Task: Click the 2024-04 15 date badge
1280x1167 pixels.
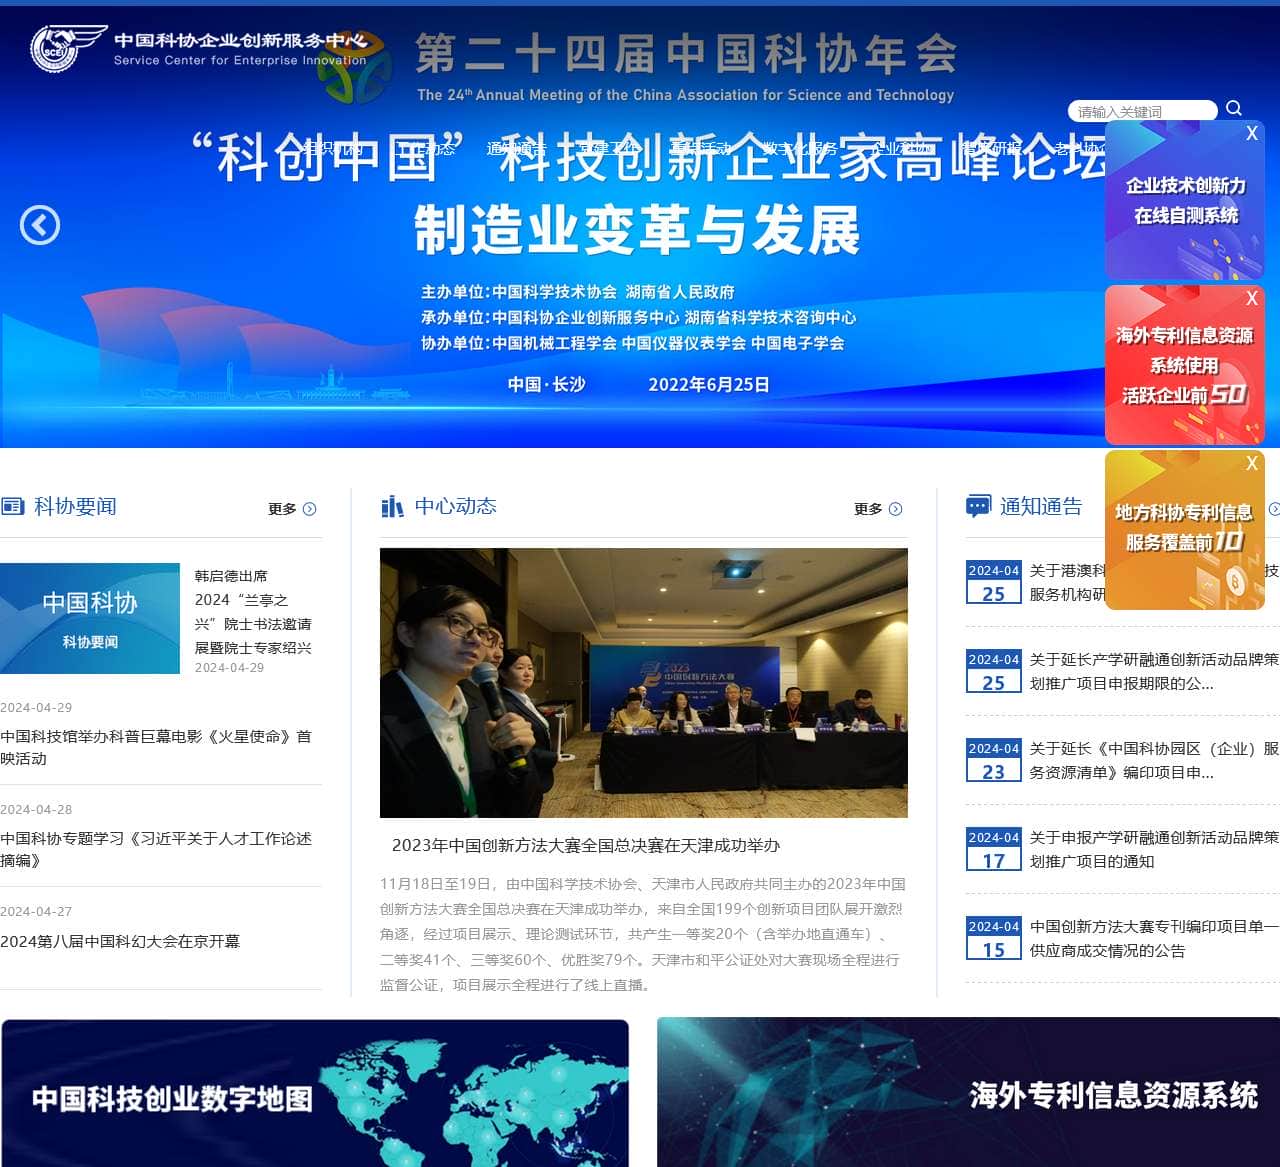Action: pyautogui.click(x=993, y=938)
